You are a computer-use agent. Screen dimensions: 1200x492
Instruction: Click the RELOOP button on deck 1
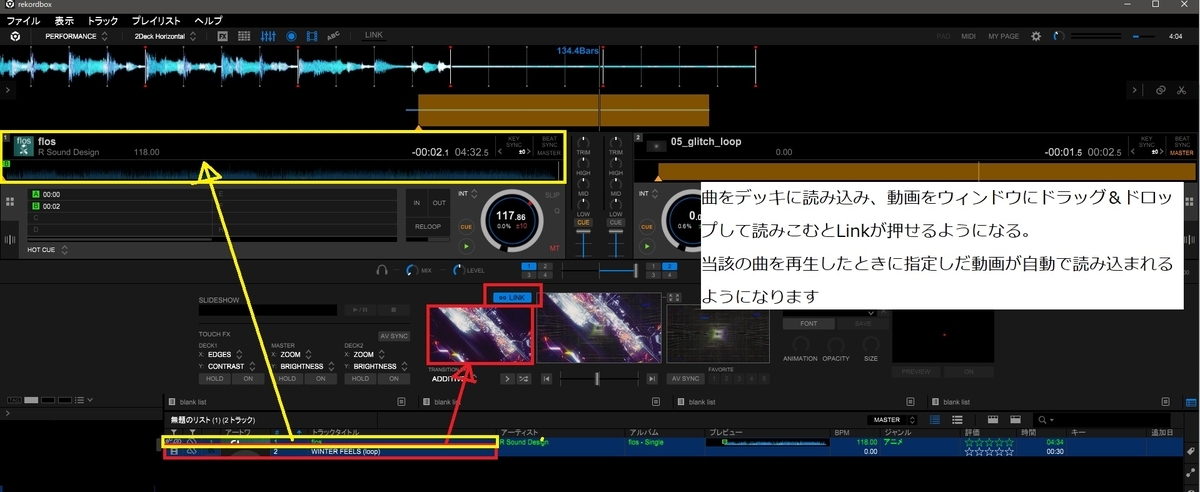pos(428,227)
